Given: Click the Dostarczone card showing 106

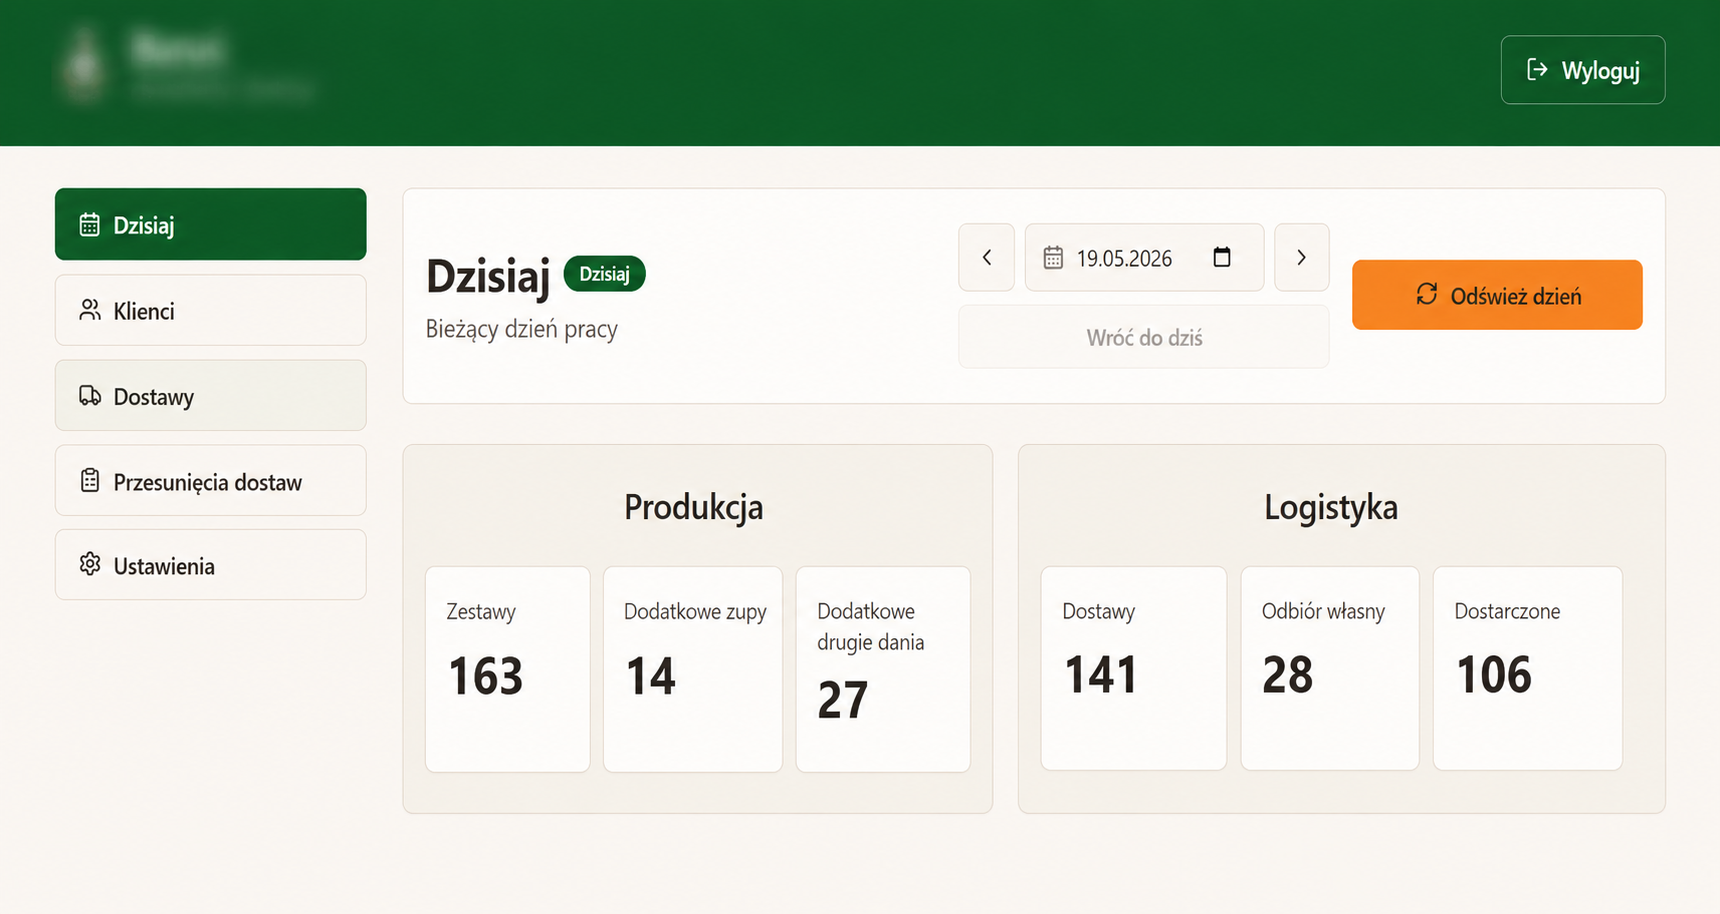Looking at the screenshot, I should [1528, 668].
